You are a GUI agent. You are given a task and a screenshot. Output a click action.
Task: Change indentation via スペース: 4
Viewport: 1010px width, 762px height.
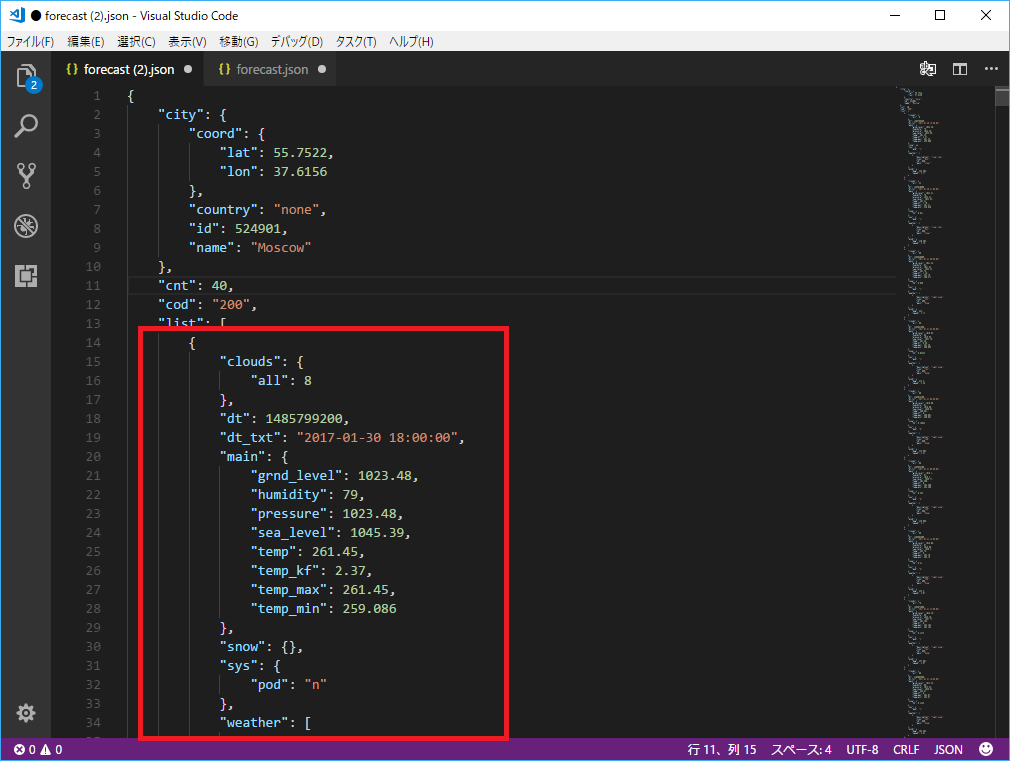(x=801, y=749)
